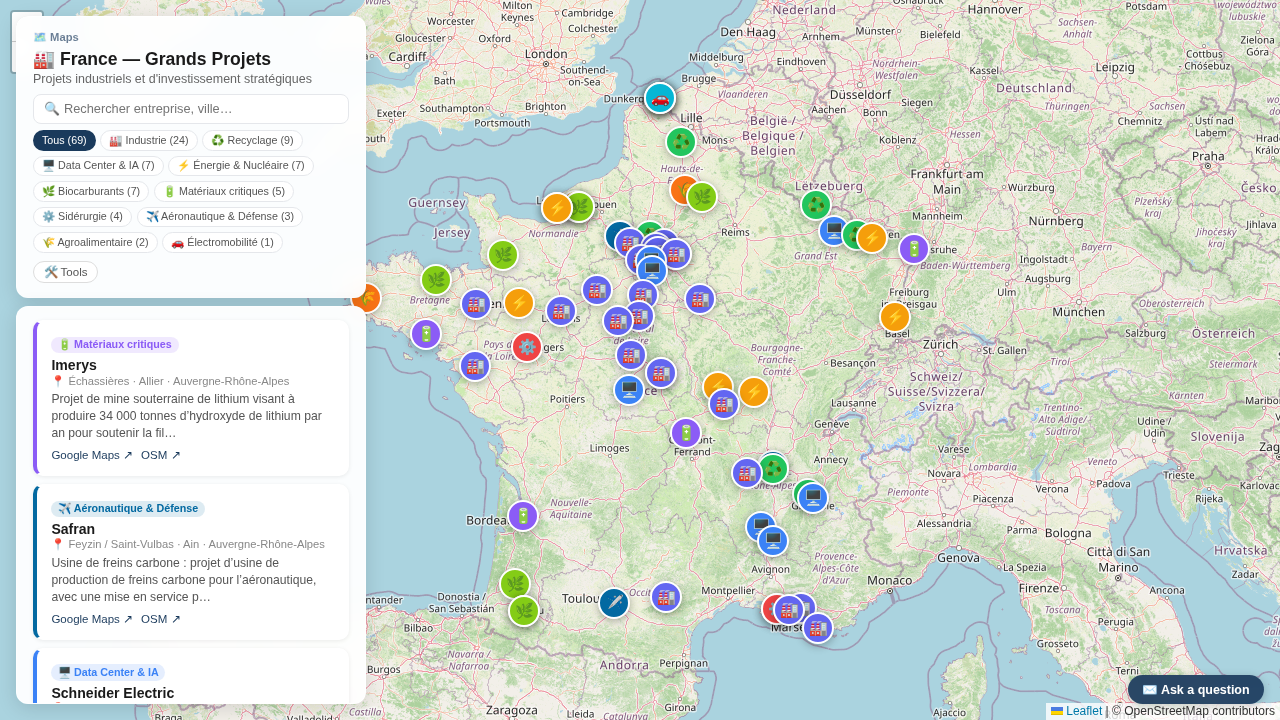This screenshot has width=1280, height=720.
Task: Filter by Industrie (24)
Action: tap(149, 141)
